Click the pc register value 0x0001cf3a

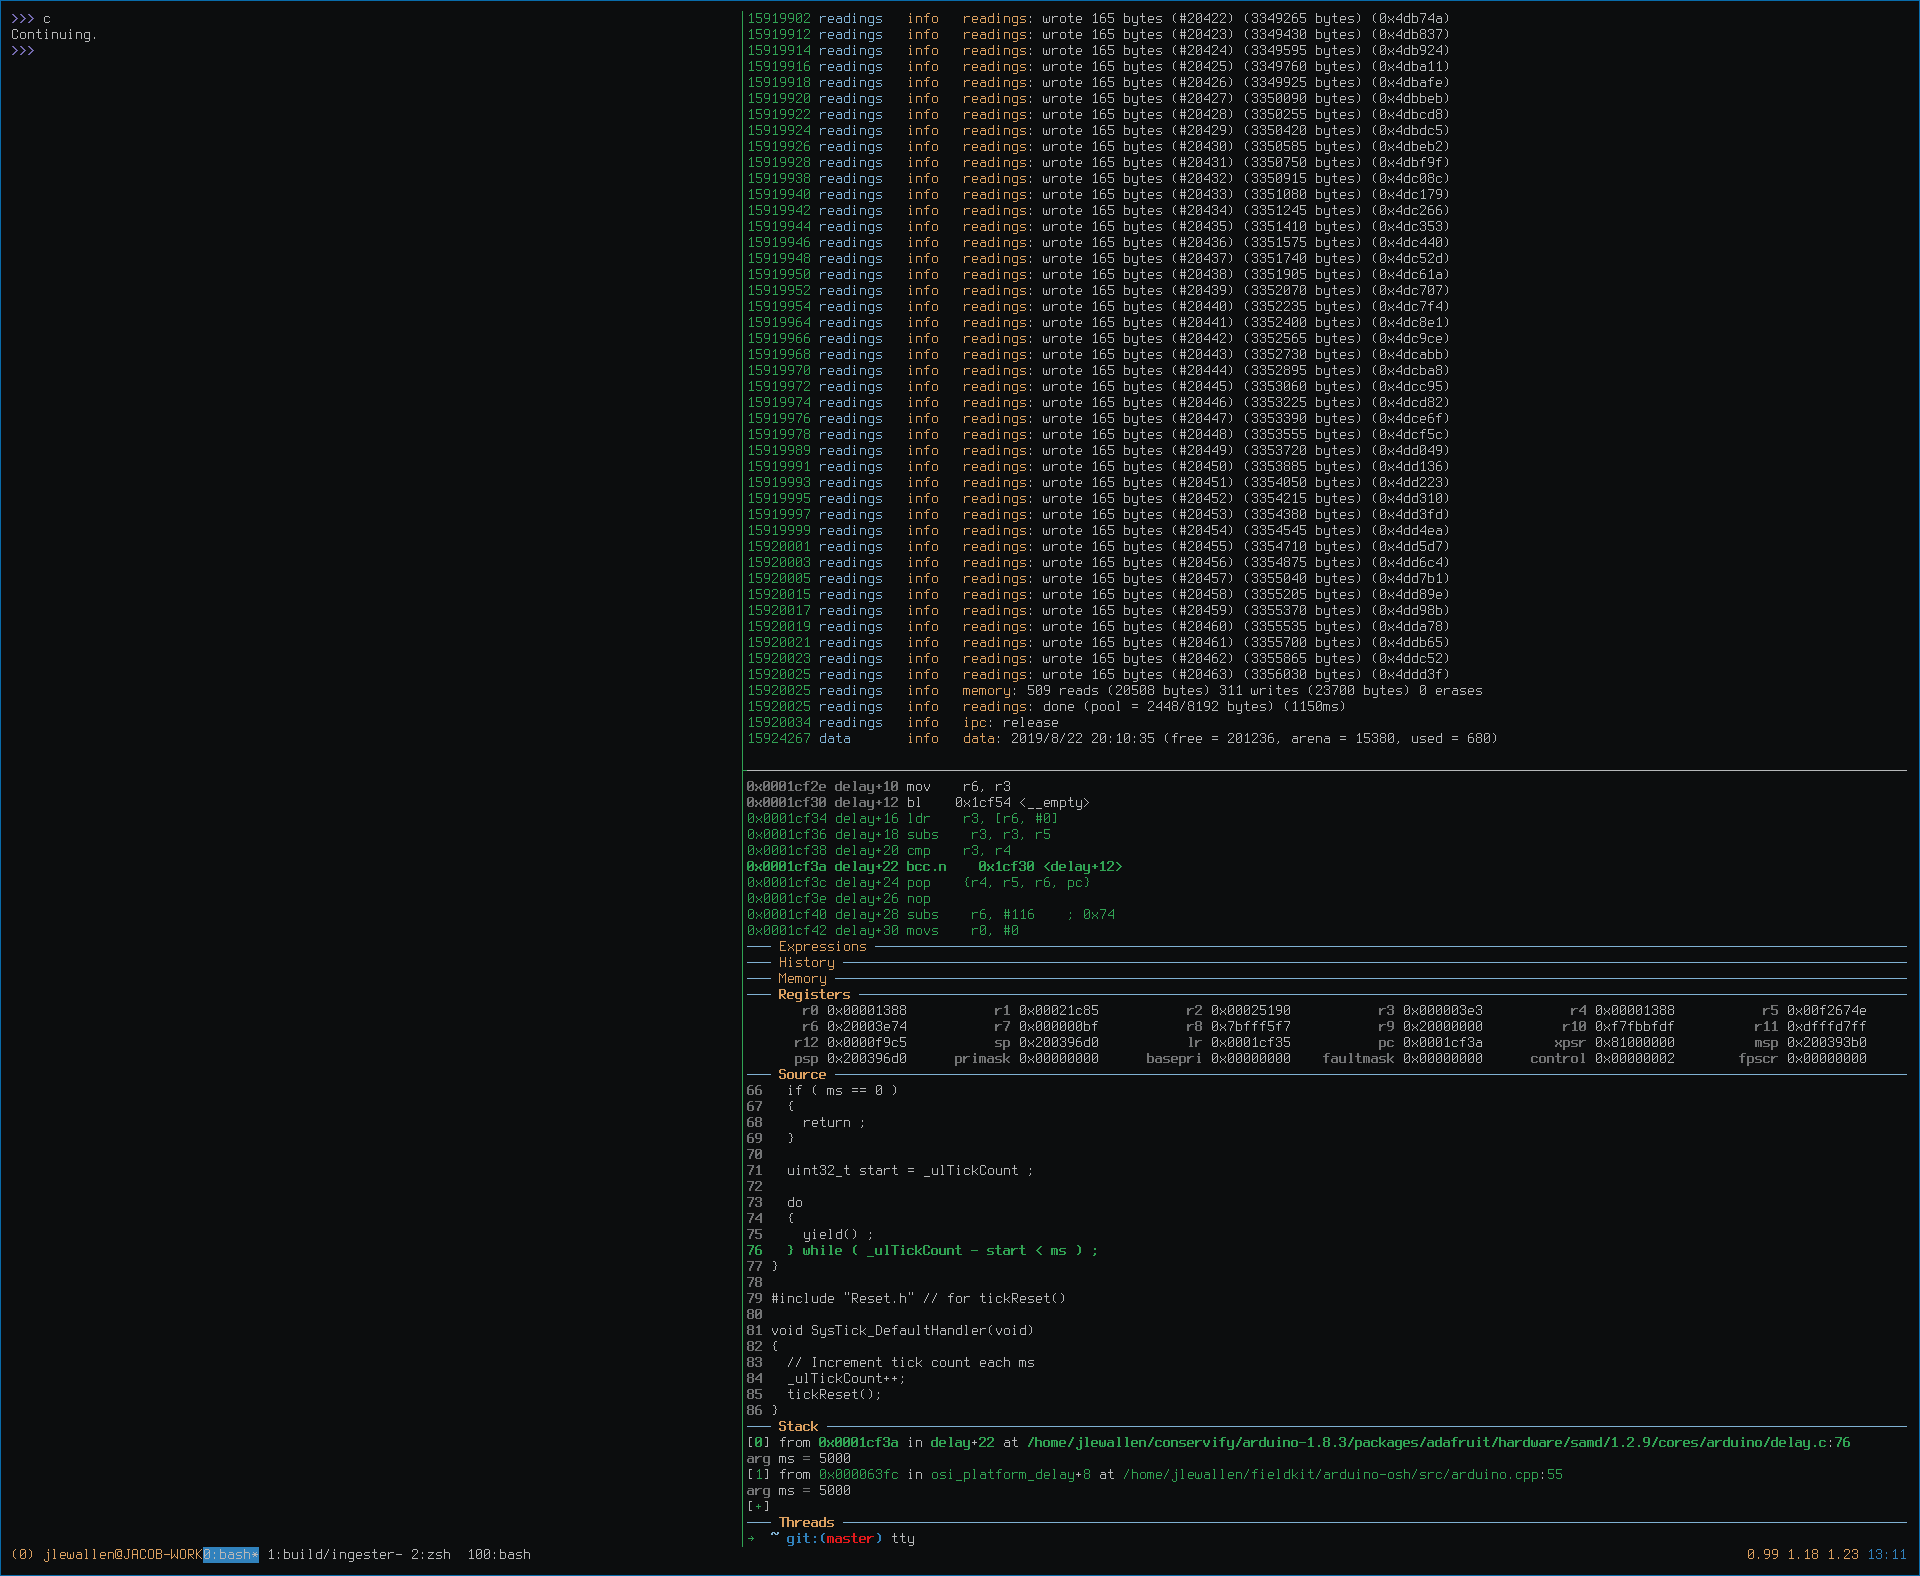click(1442, 1042)
